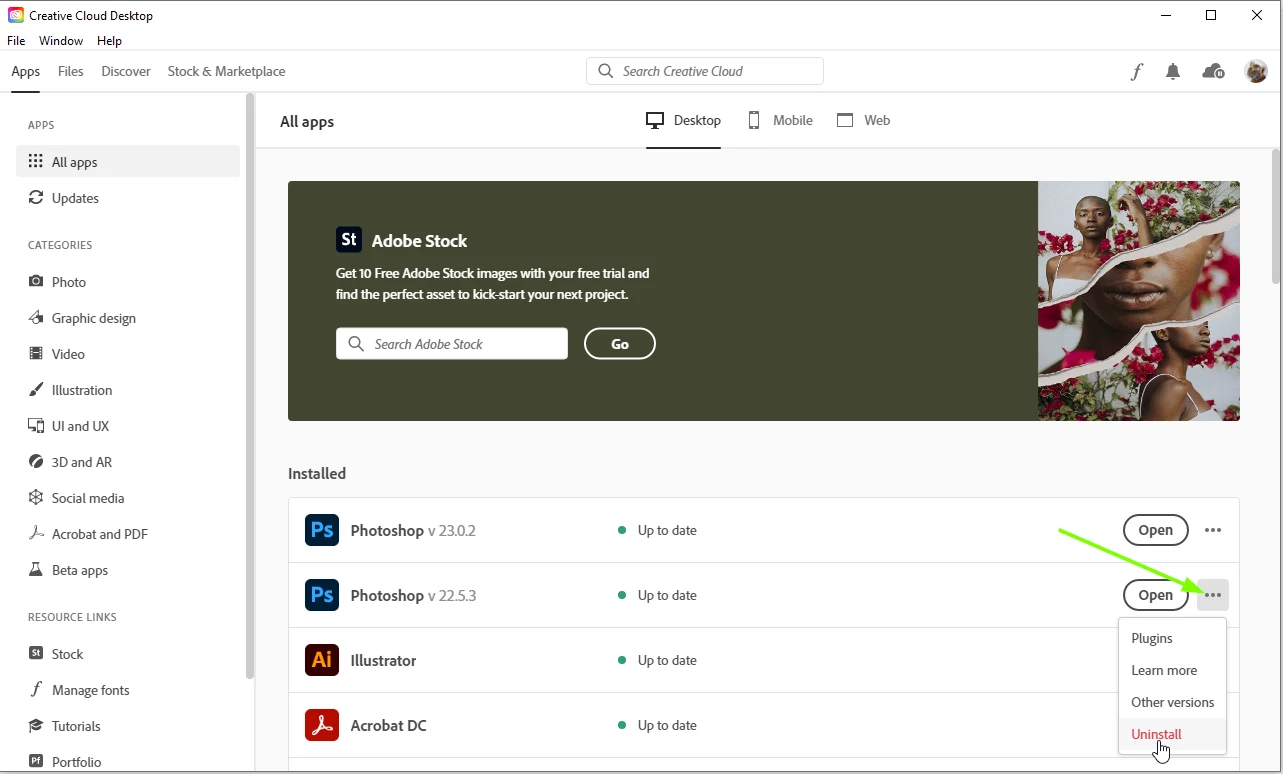The image size is (1283, 774).
Task: Click the Illustrator app icon
Action: coord(322,660)
